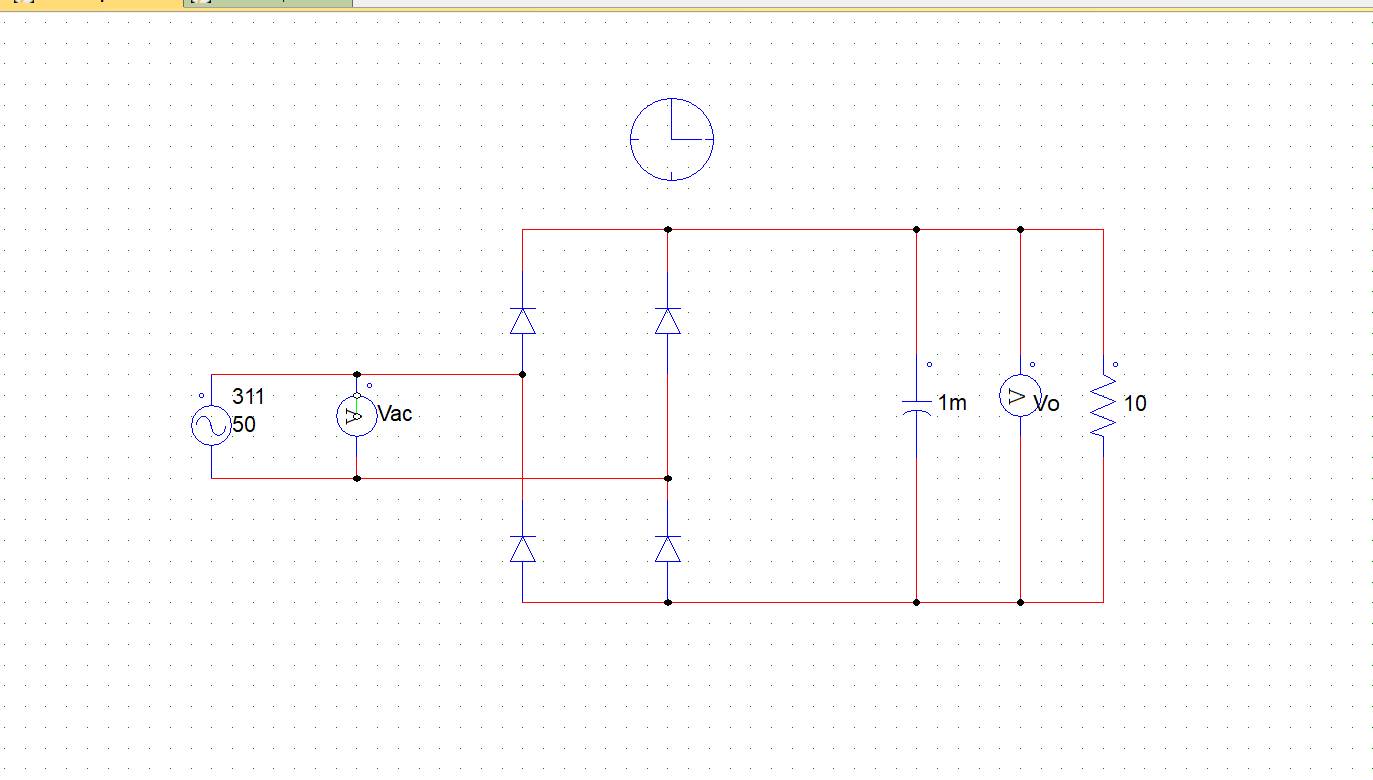The width and height of the screenshot is (1373, 780).
Task: Select the 311 amplitude label
Action: point(248,396)
